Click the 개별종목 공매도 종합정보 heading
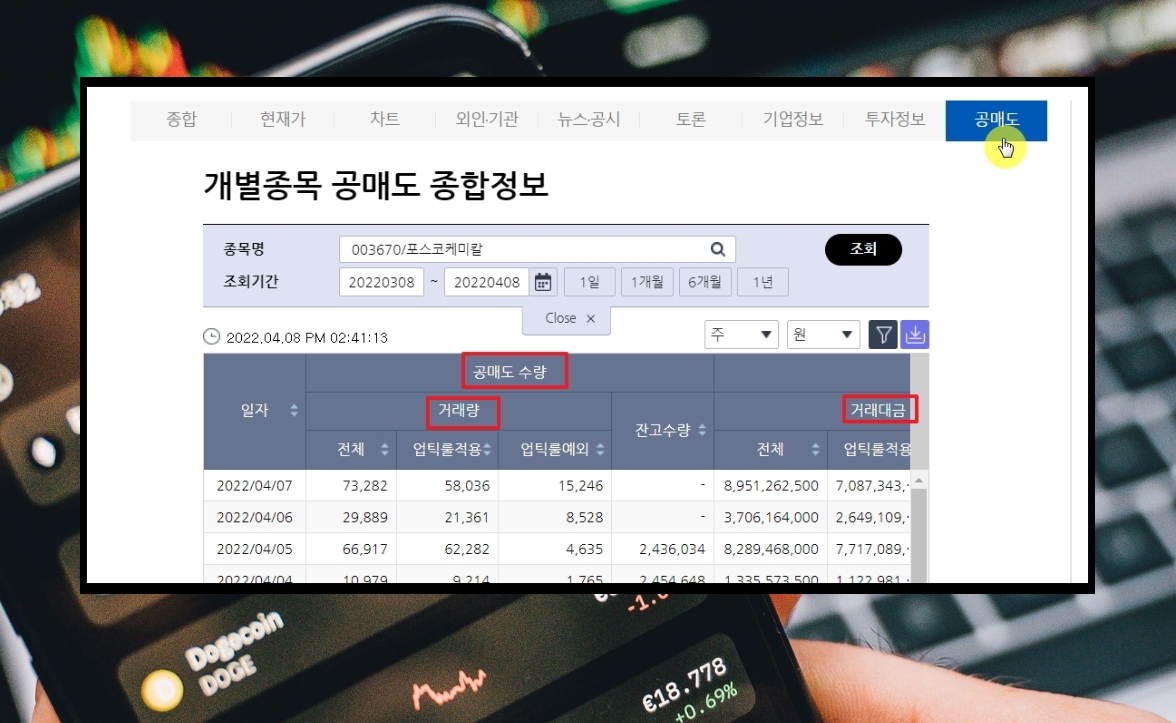 (376, 184)
